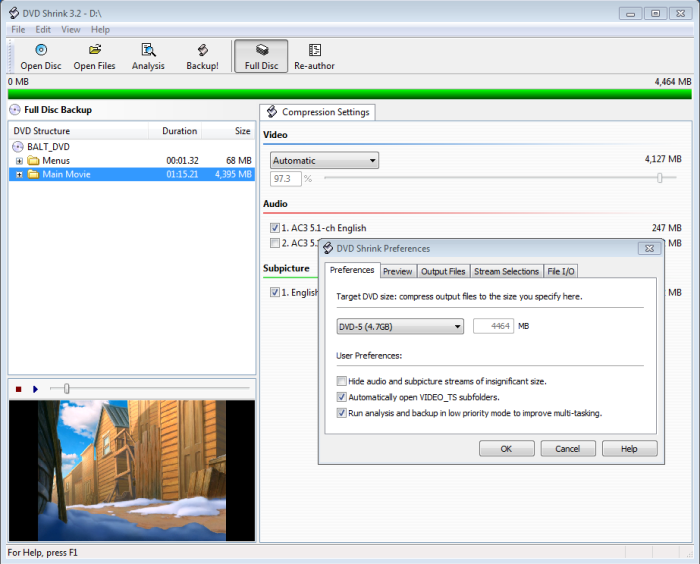Click the BALT_DVD disc icon in tree

pos(17,147)
